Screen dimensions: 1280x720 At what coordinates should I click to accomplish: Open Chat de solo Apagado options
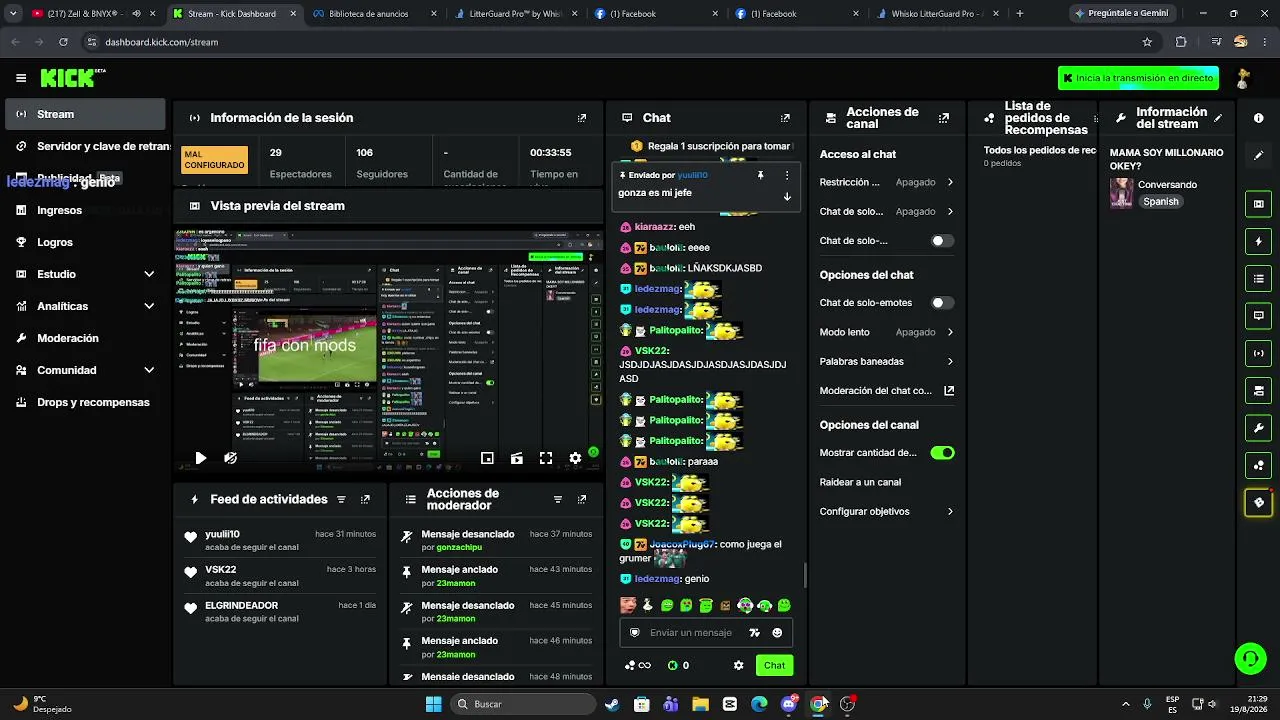pyautogui.click(x=887, y=212)
